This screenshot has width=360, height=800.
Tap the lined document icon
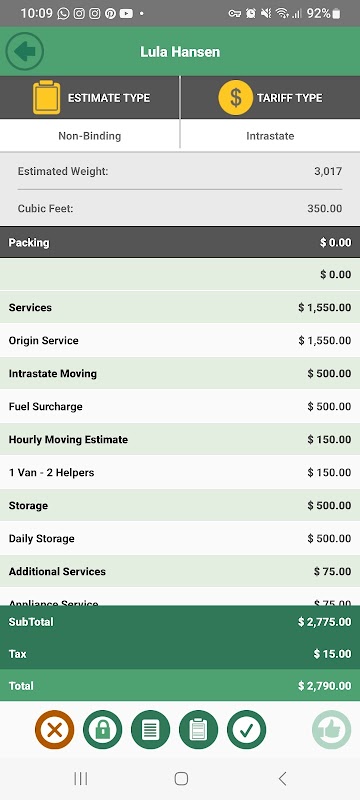click(x=150, y=730)
